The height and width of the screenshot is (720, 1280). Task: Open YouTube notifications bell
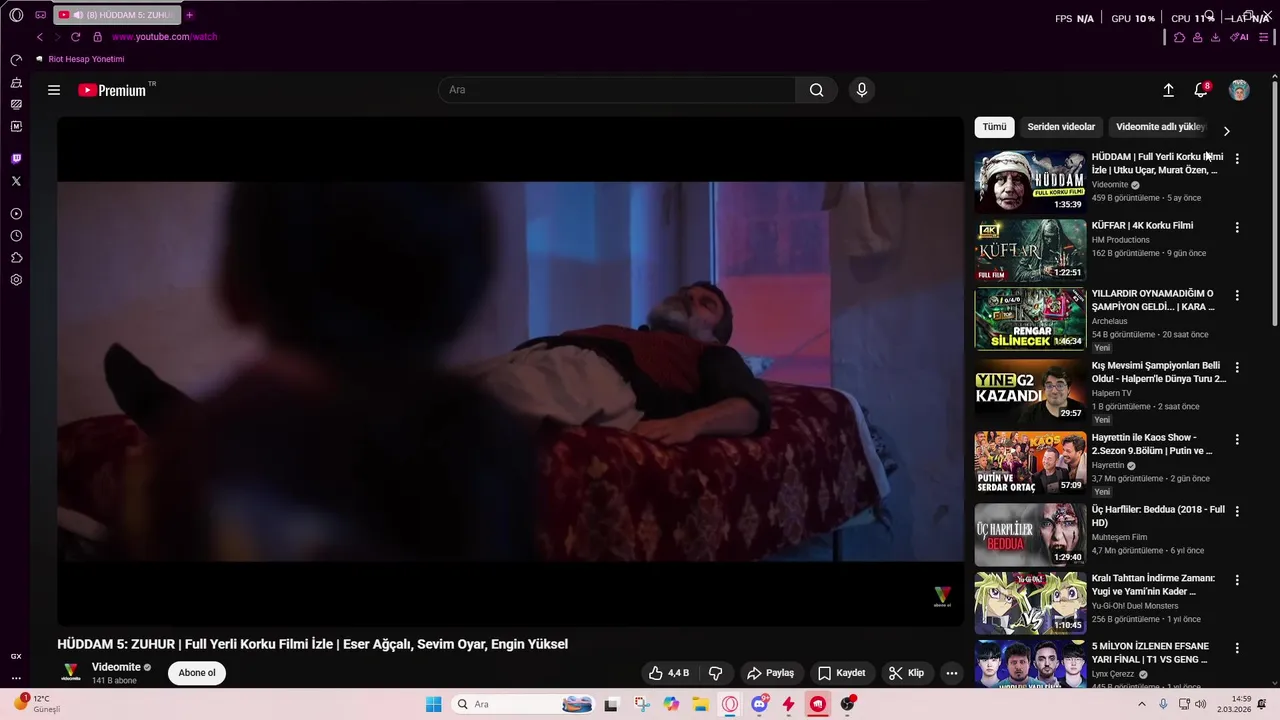(1201, 90)
